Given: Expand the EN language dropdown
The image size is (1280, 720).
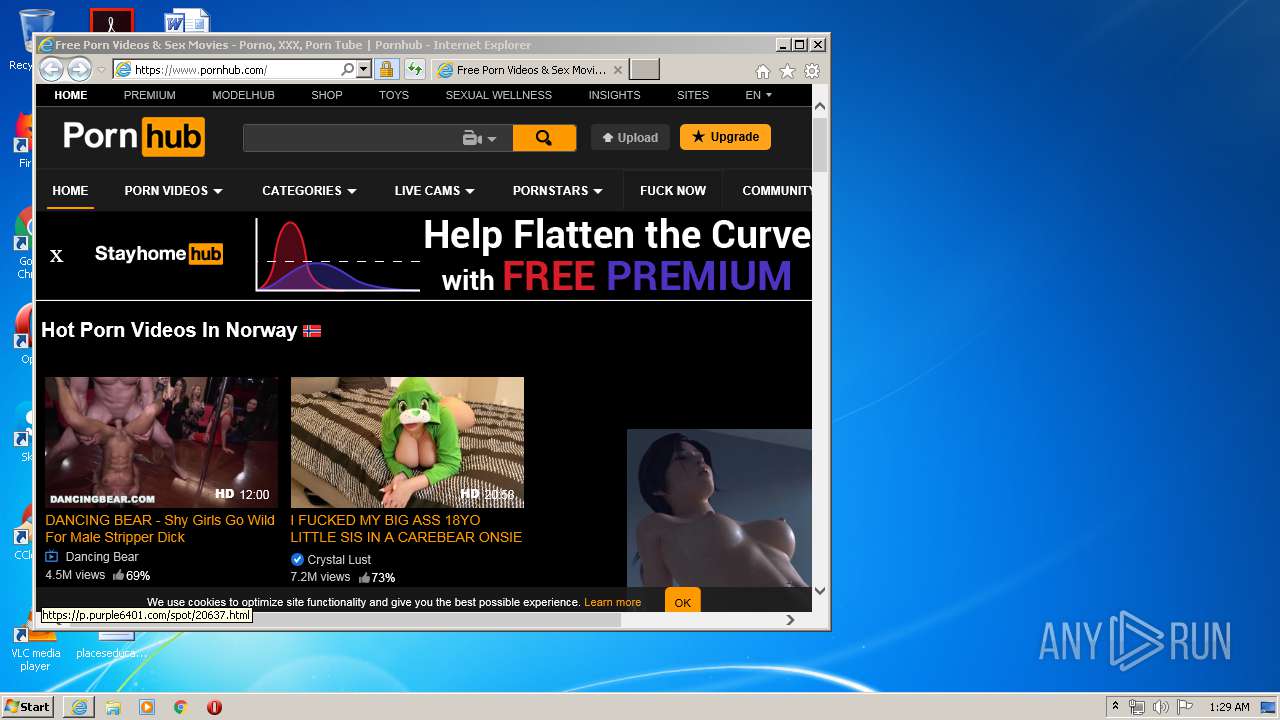Looking at the screenshot, I should click(759, 95).
